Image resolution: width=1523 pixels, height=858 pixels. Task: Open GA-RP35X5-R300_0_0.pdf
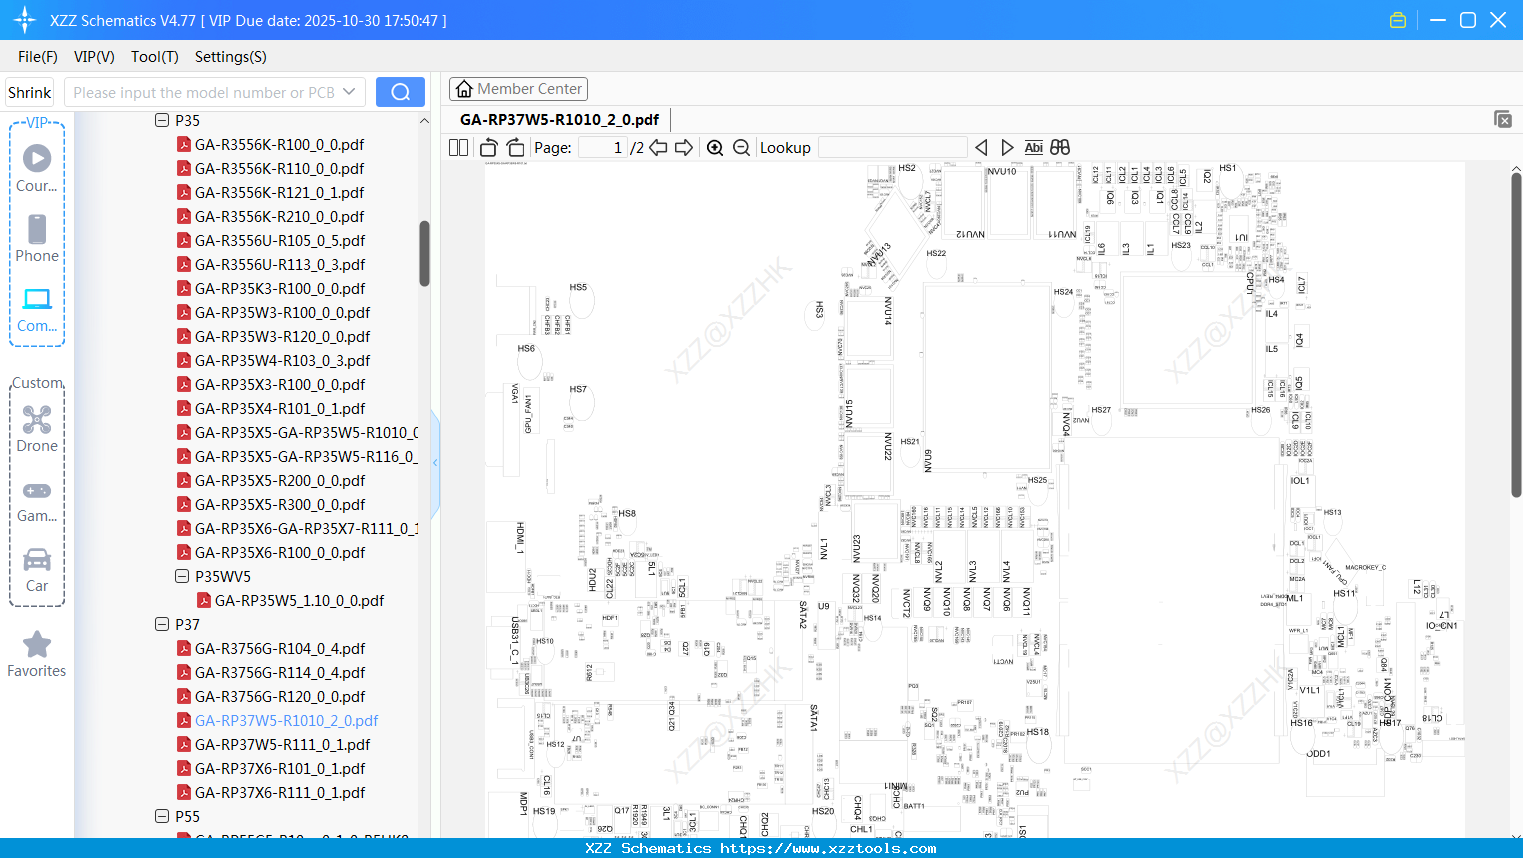[x=280, y=504]
